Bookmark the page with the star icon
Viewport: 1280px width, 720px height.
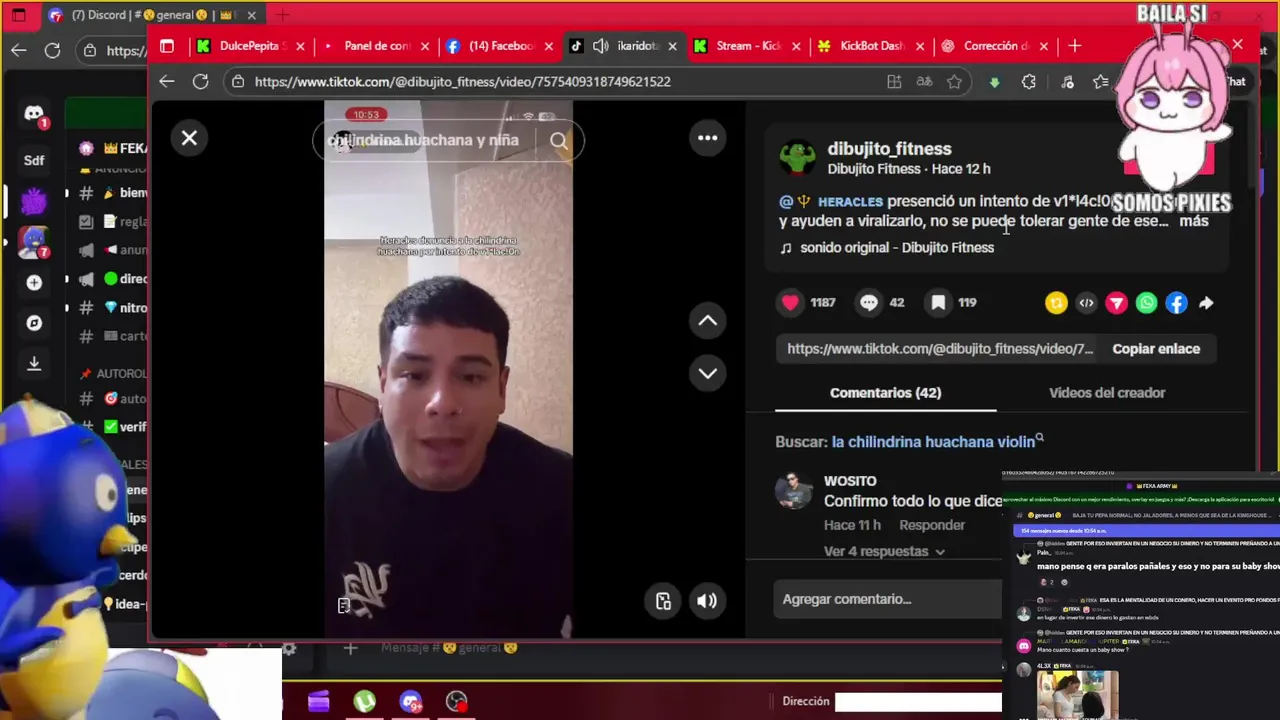pyautogui.click(x=954, y=82)
